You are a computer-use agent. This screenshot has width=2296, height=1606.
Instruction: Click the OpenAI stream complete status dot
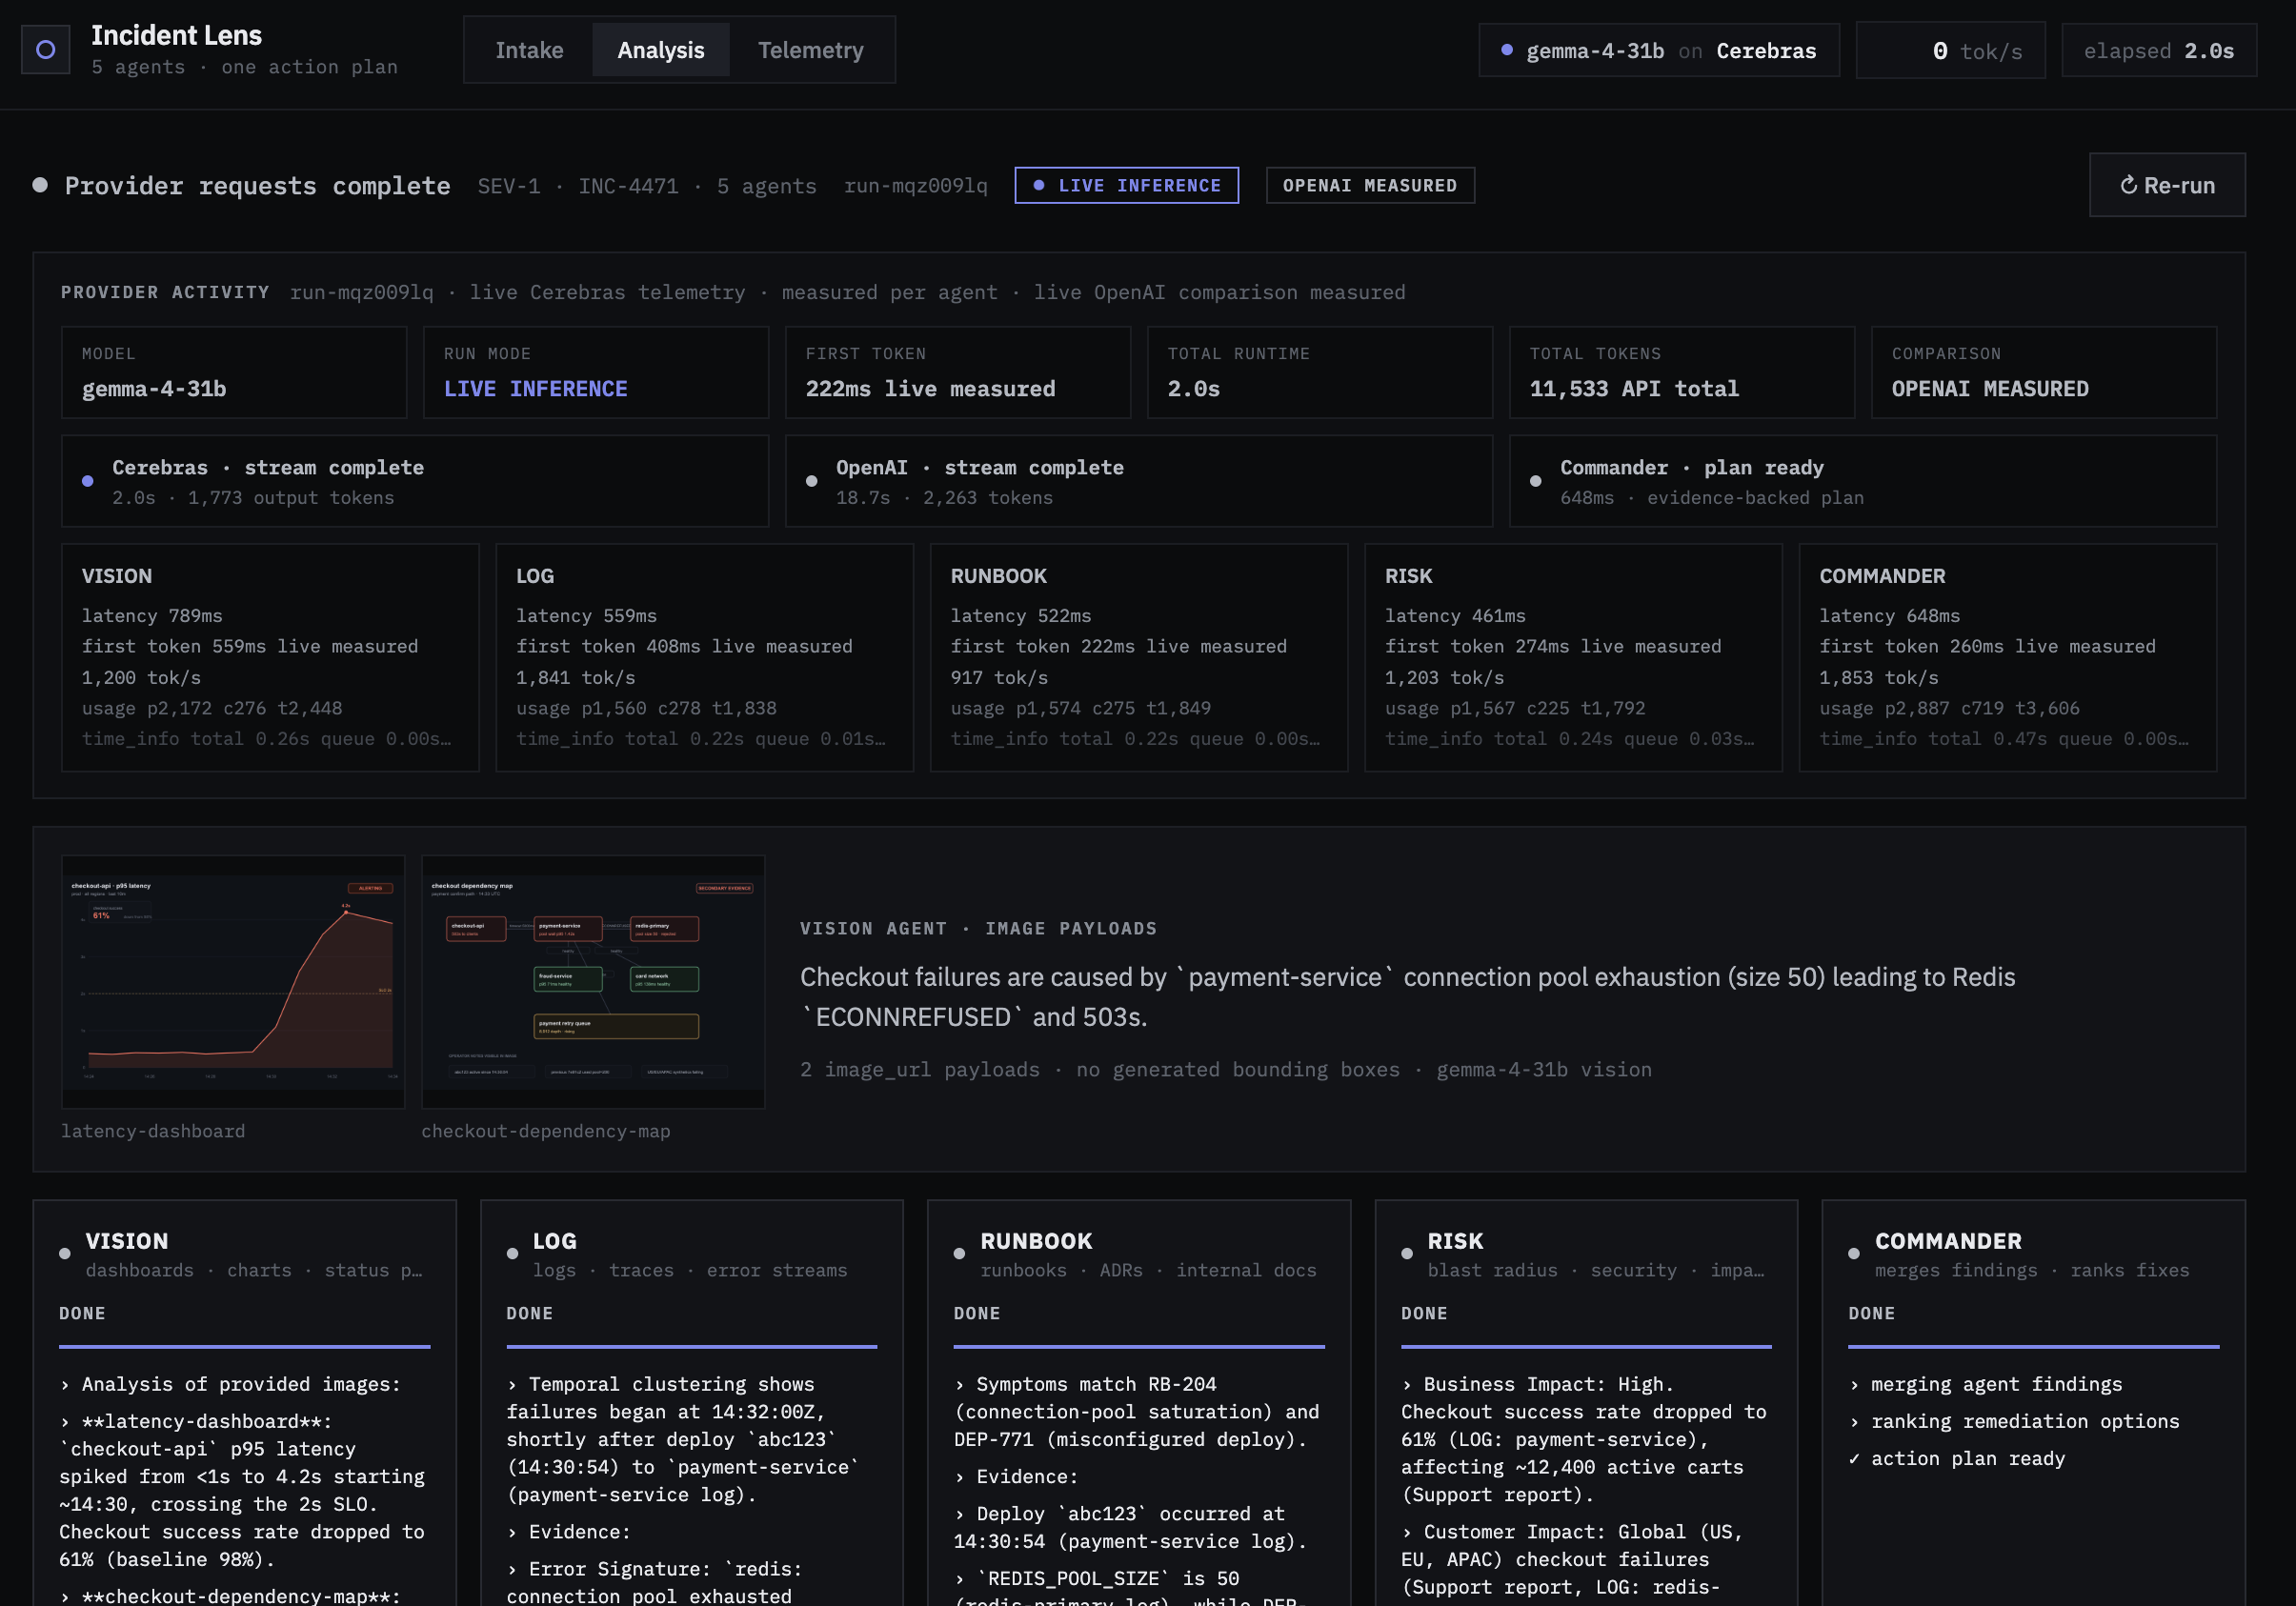pyautogui.click(x=812, y=481)
